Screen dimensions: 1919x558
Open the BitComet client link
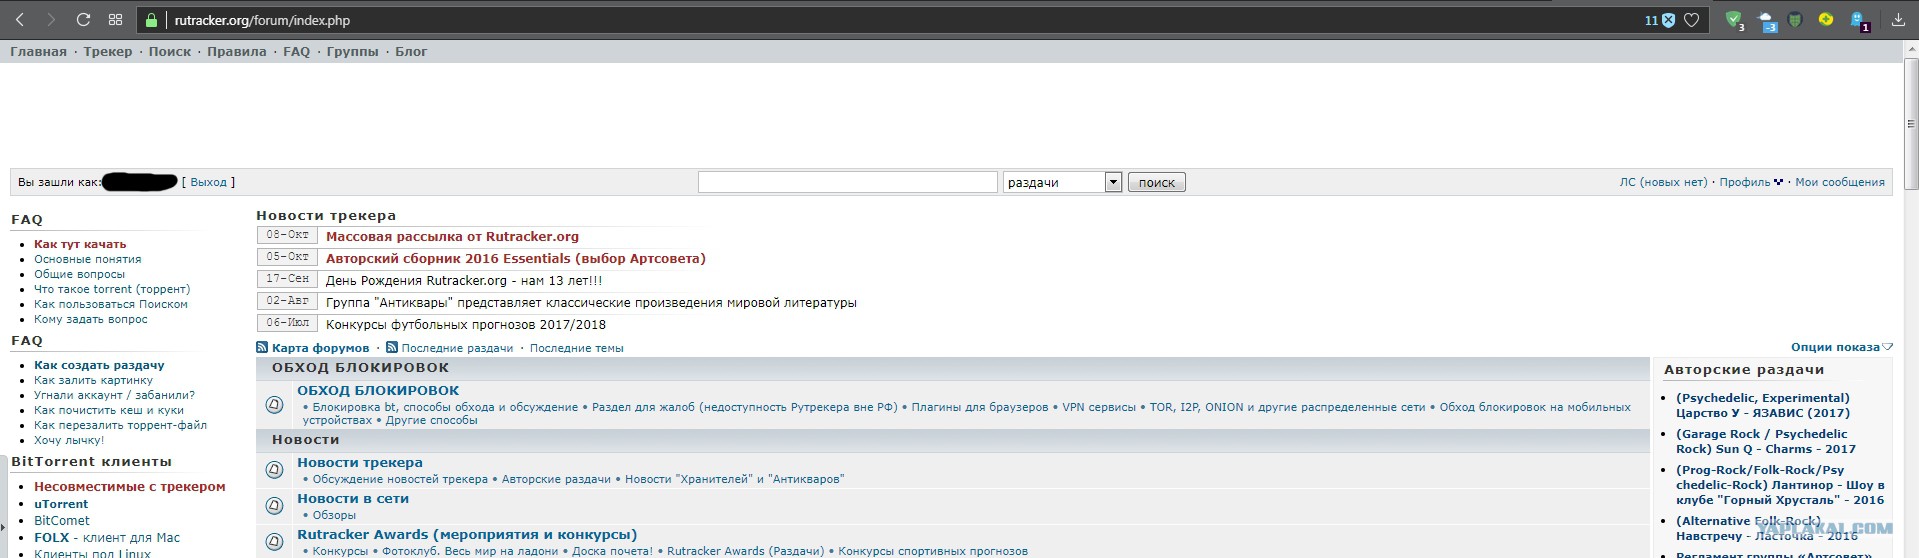coord(62,521)
